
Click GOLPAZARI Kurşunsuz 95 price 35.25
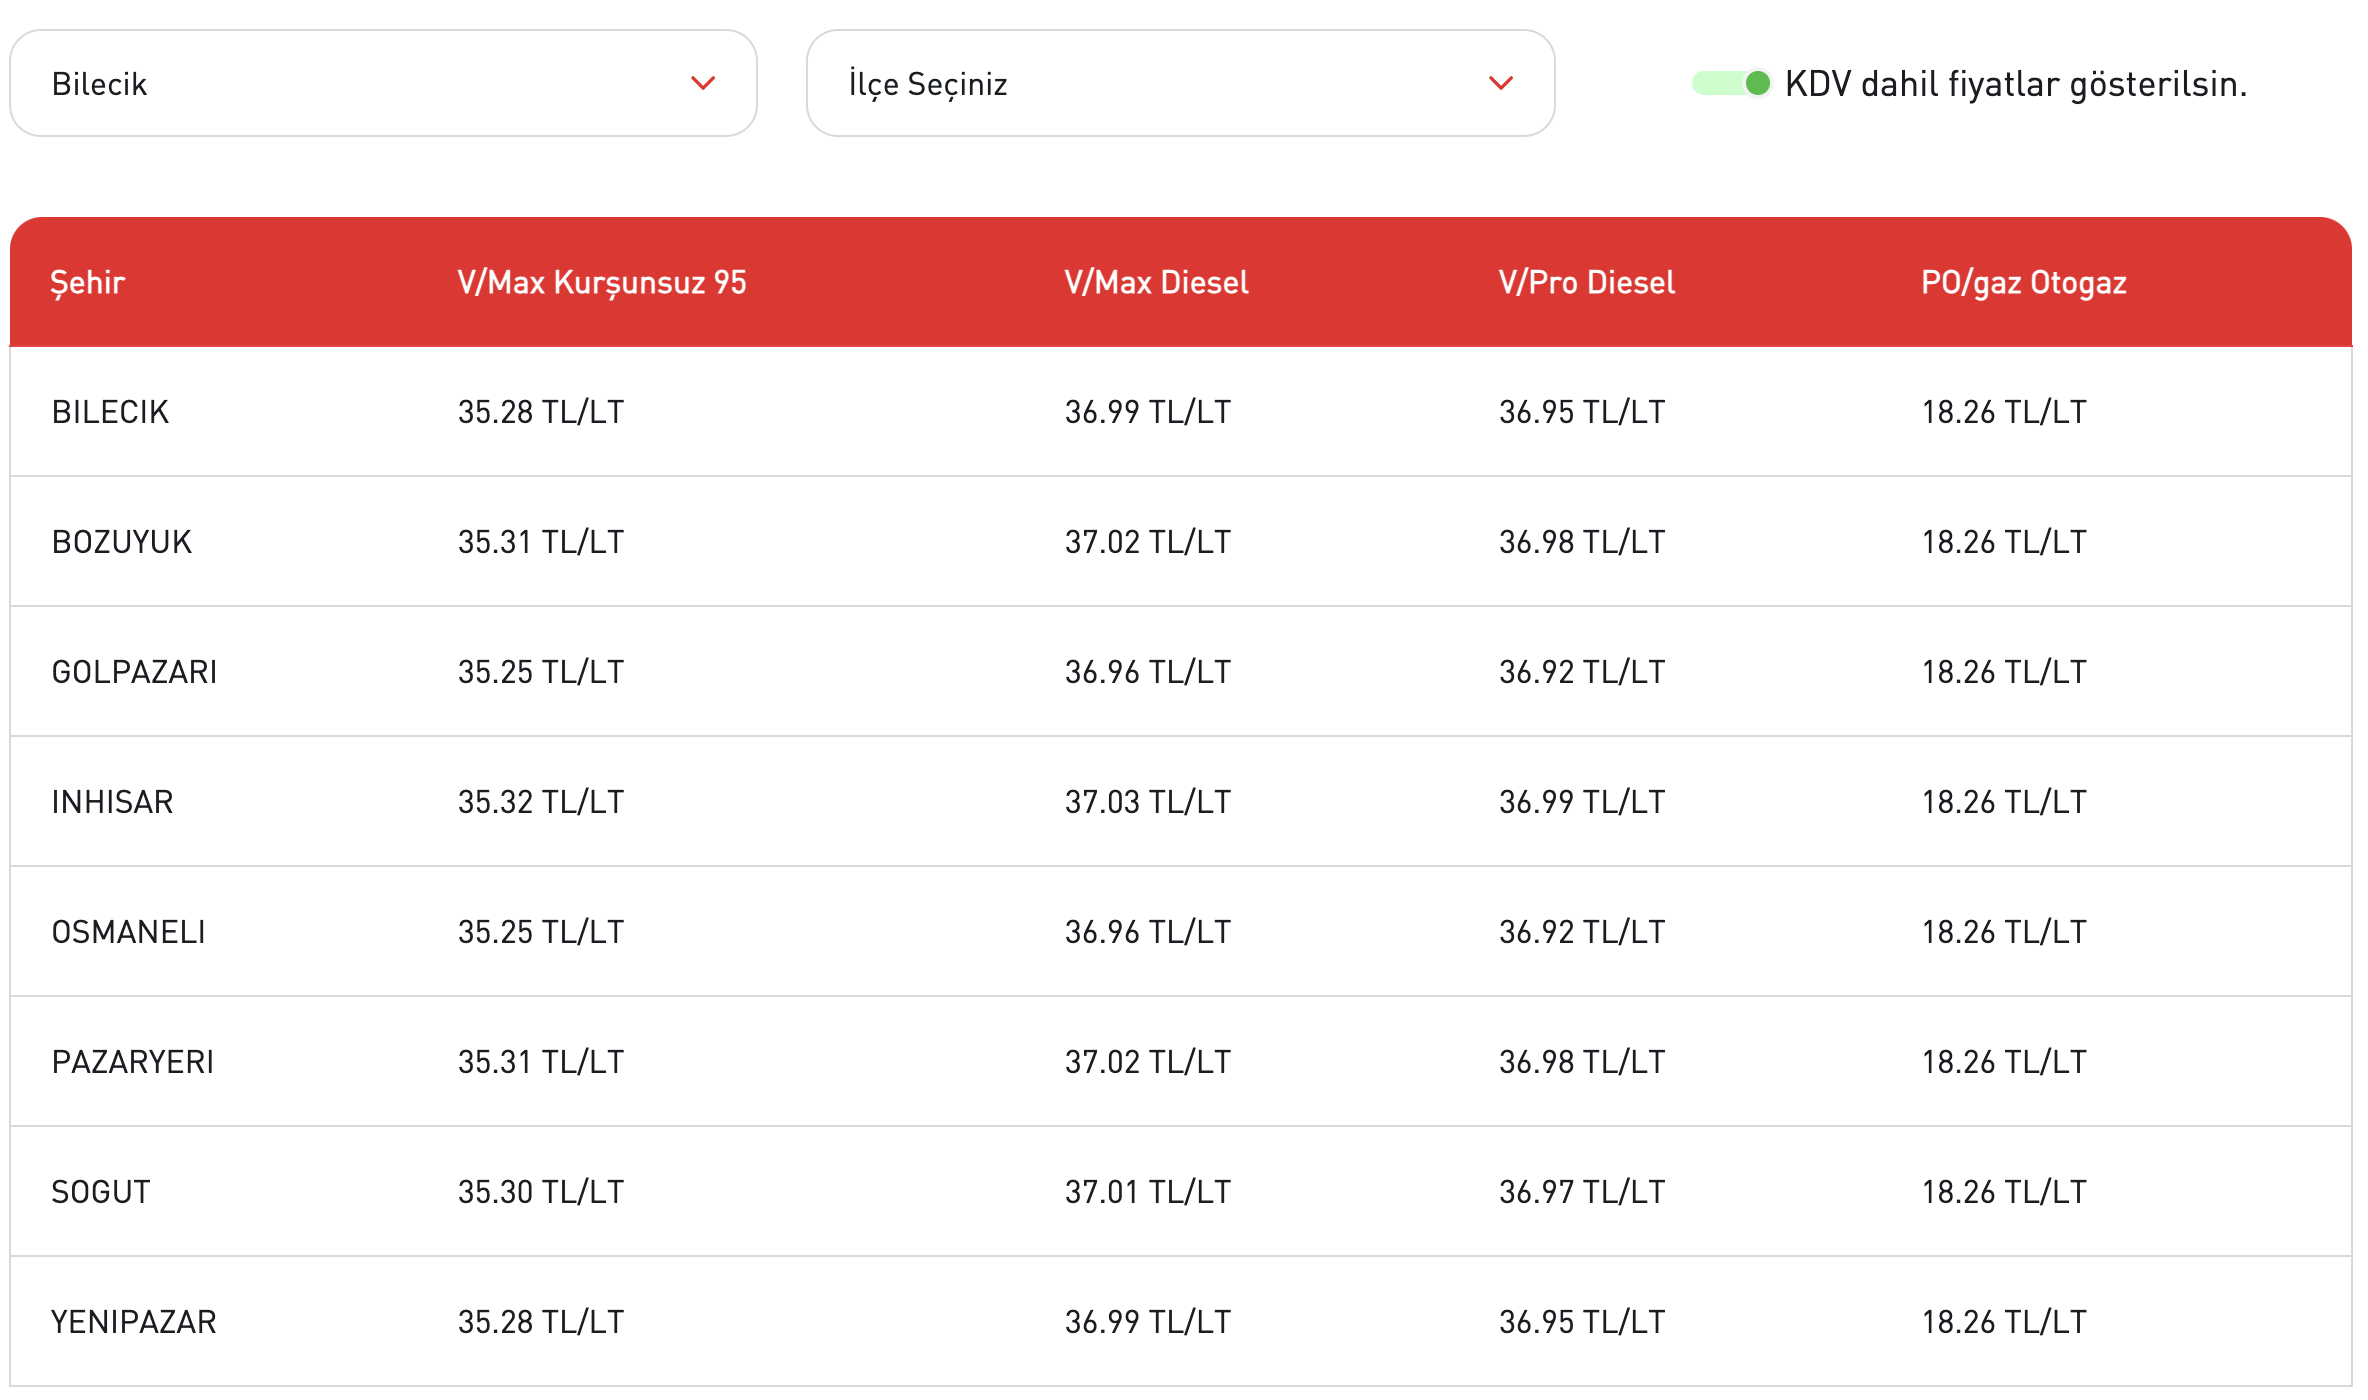click(540, 672)
